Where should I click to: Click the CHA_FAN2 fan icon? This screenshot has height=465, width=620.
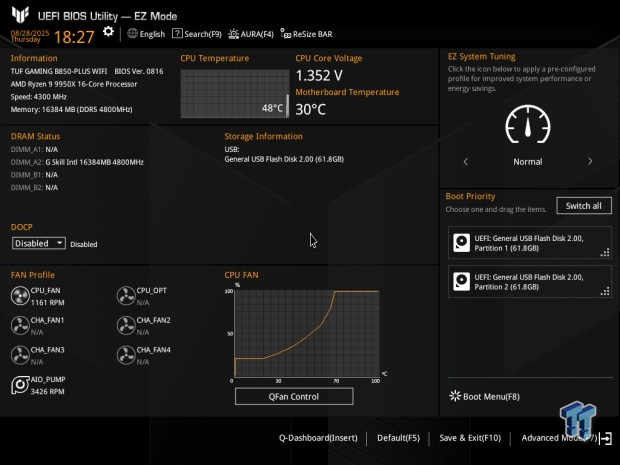(x=126, y=326)
